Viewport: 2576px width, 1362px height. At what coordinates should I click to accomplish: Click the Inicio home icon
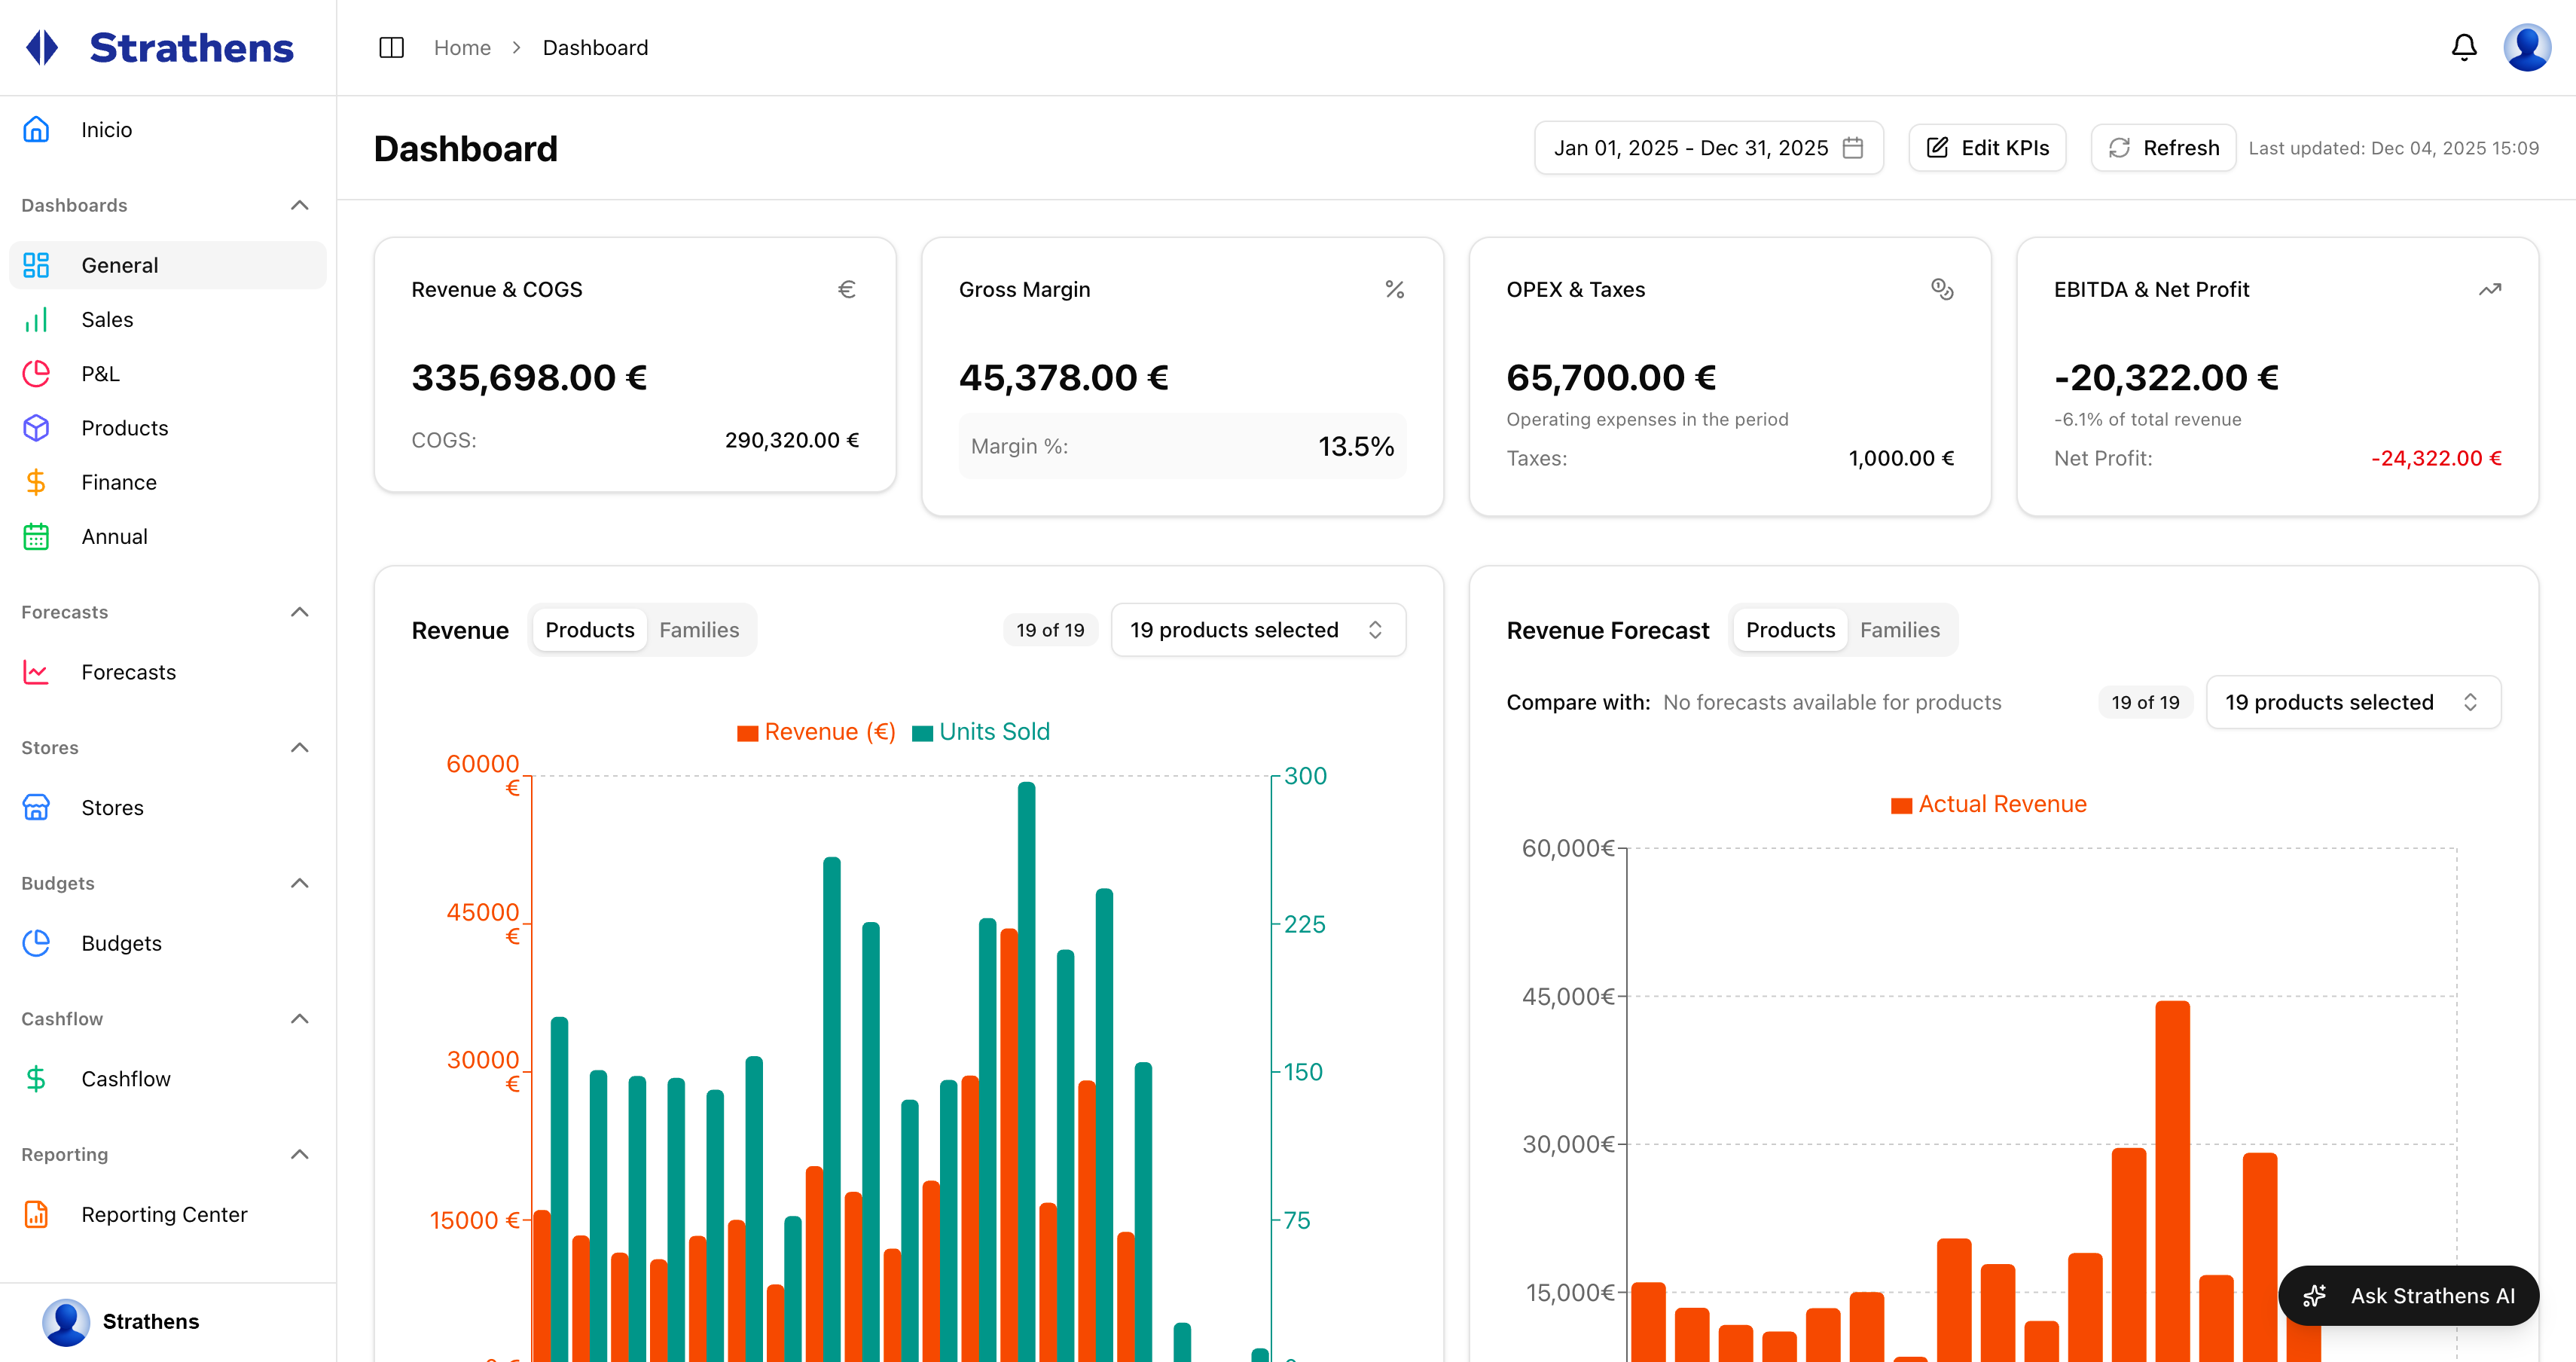pos(36,130)
